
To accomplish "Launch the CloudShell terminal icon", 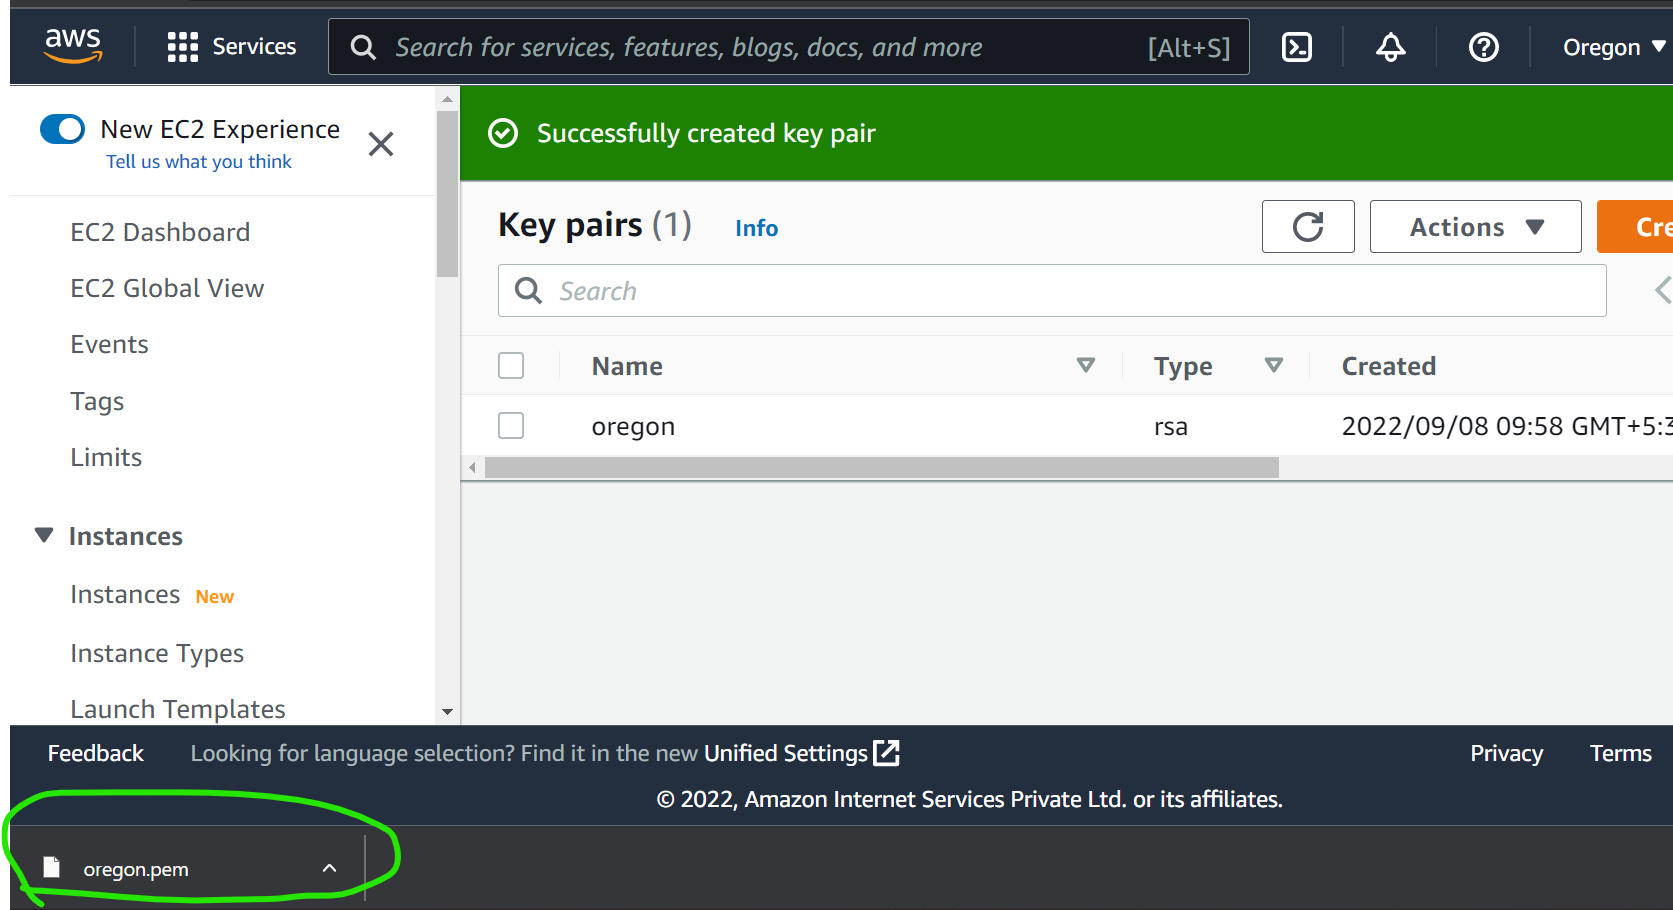I will click(x=1297, y=47).
